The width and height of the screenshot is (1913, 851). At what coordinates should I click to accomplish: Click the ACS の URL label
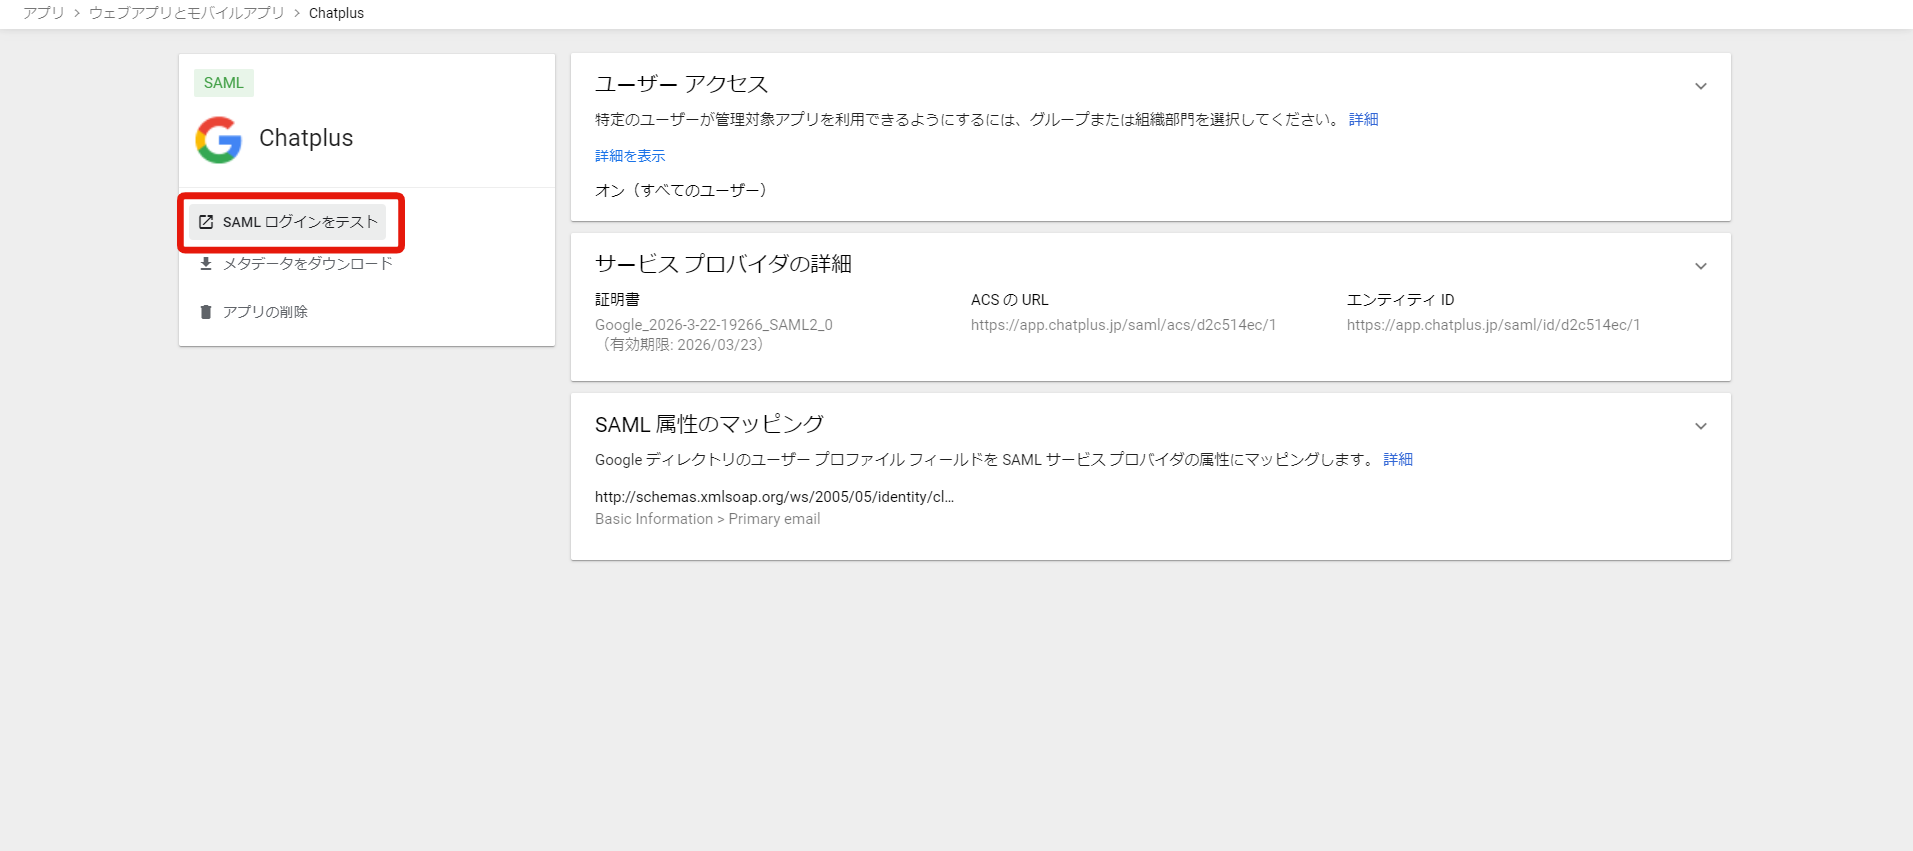pos(1010,300)
